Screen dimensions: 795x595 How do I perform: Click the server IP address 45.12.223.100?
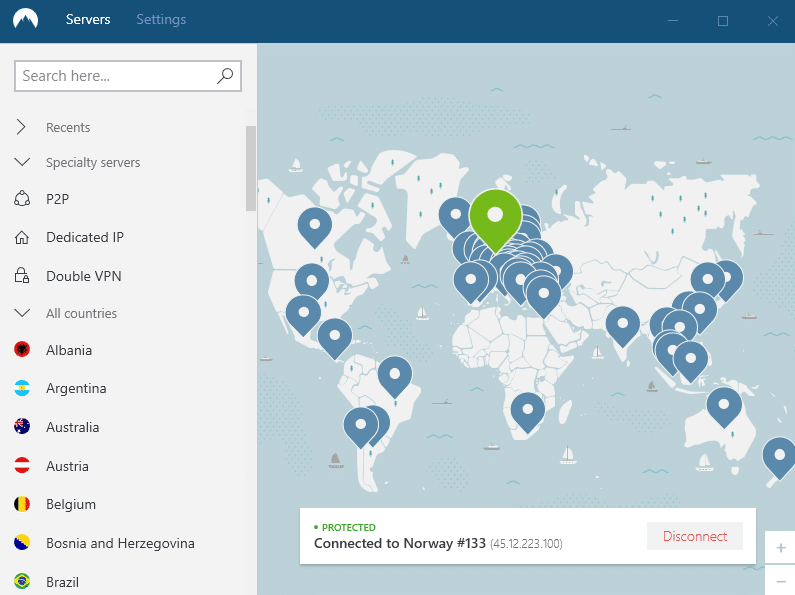pos(526,544)
